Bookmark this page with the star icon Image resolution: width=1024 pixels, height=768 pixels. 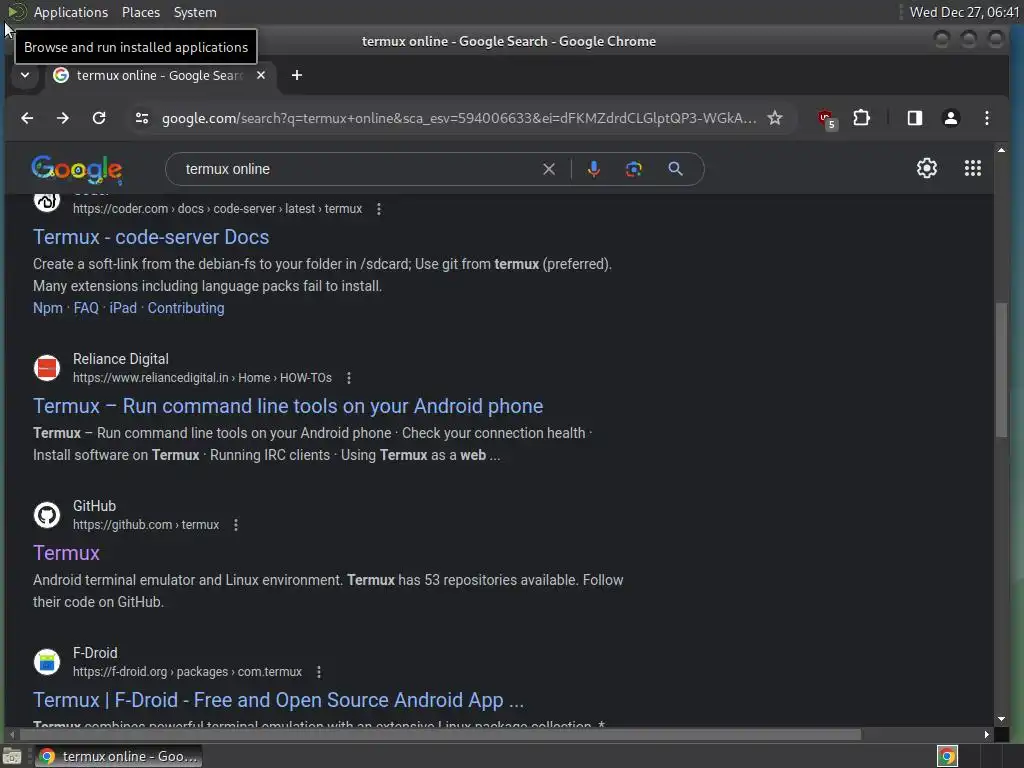pyautogui.click(x=775, y=118)
